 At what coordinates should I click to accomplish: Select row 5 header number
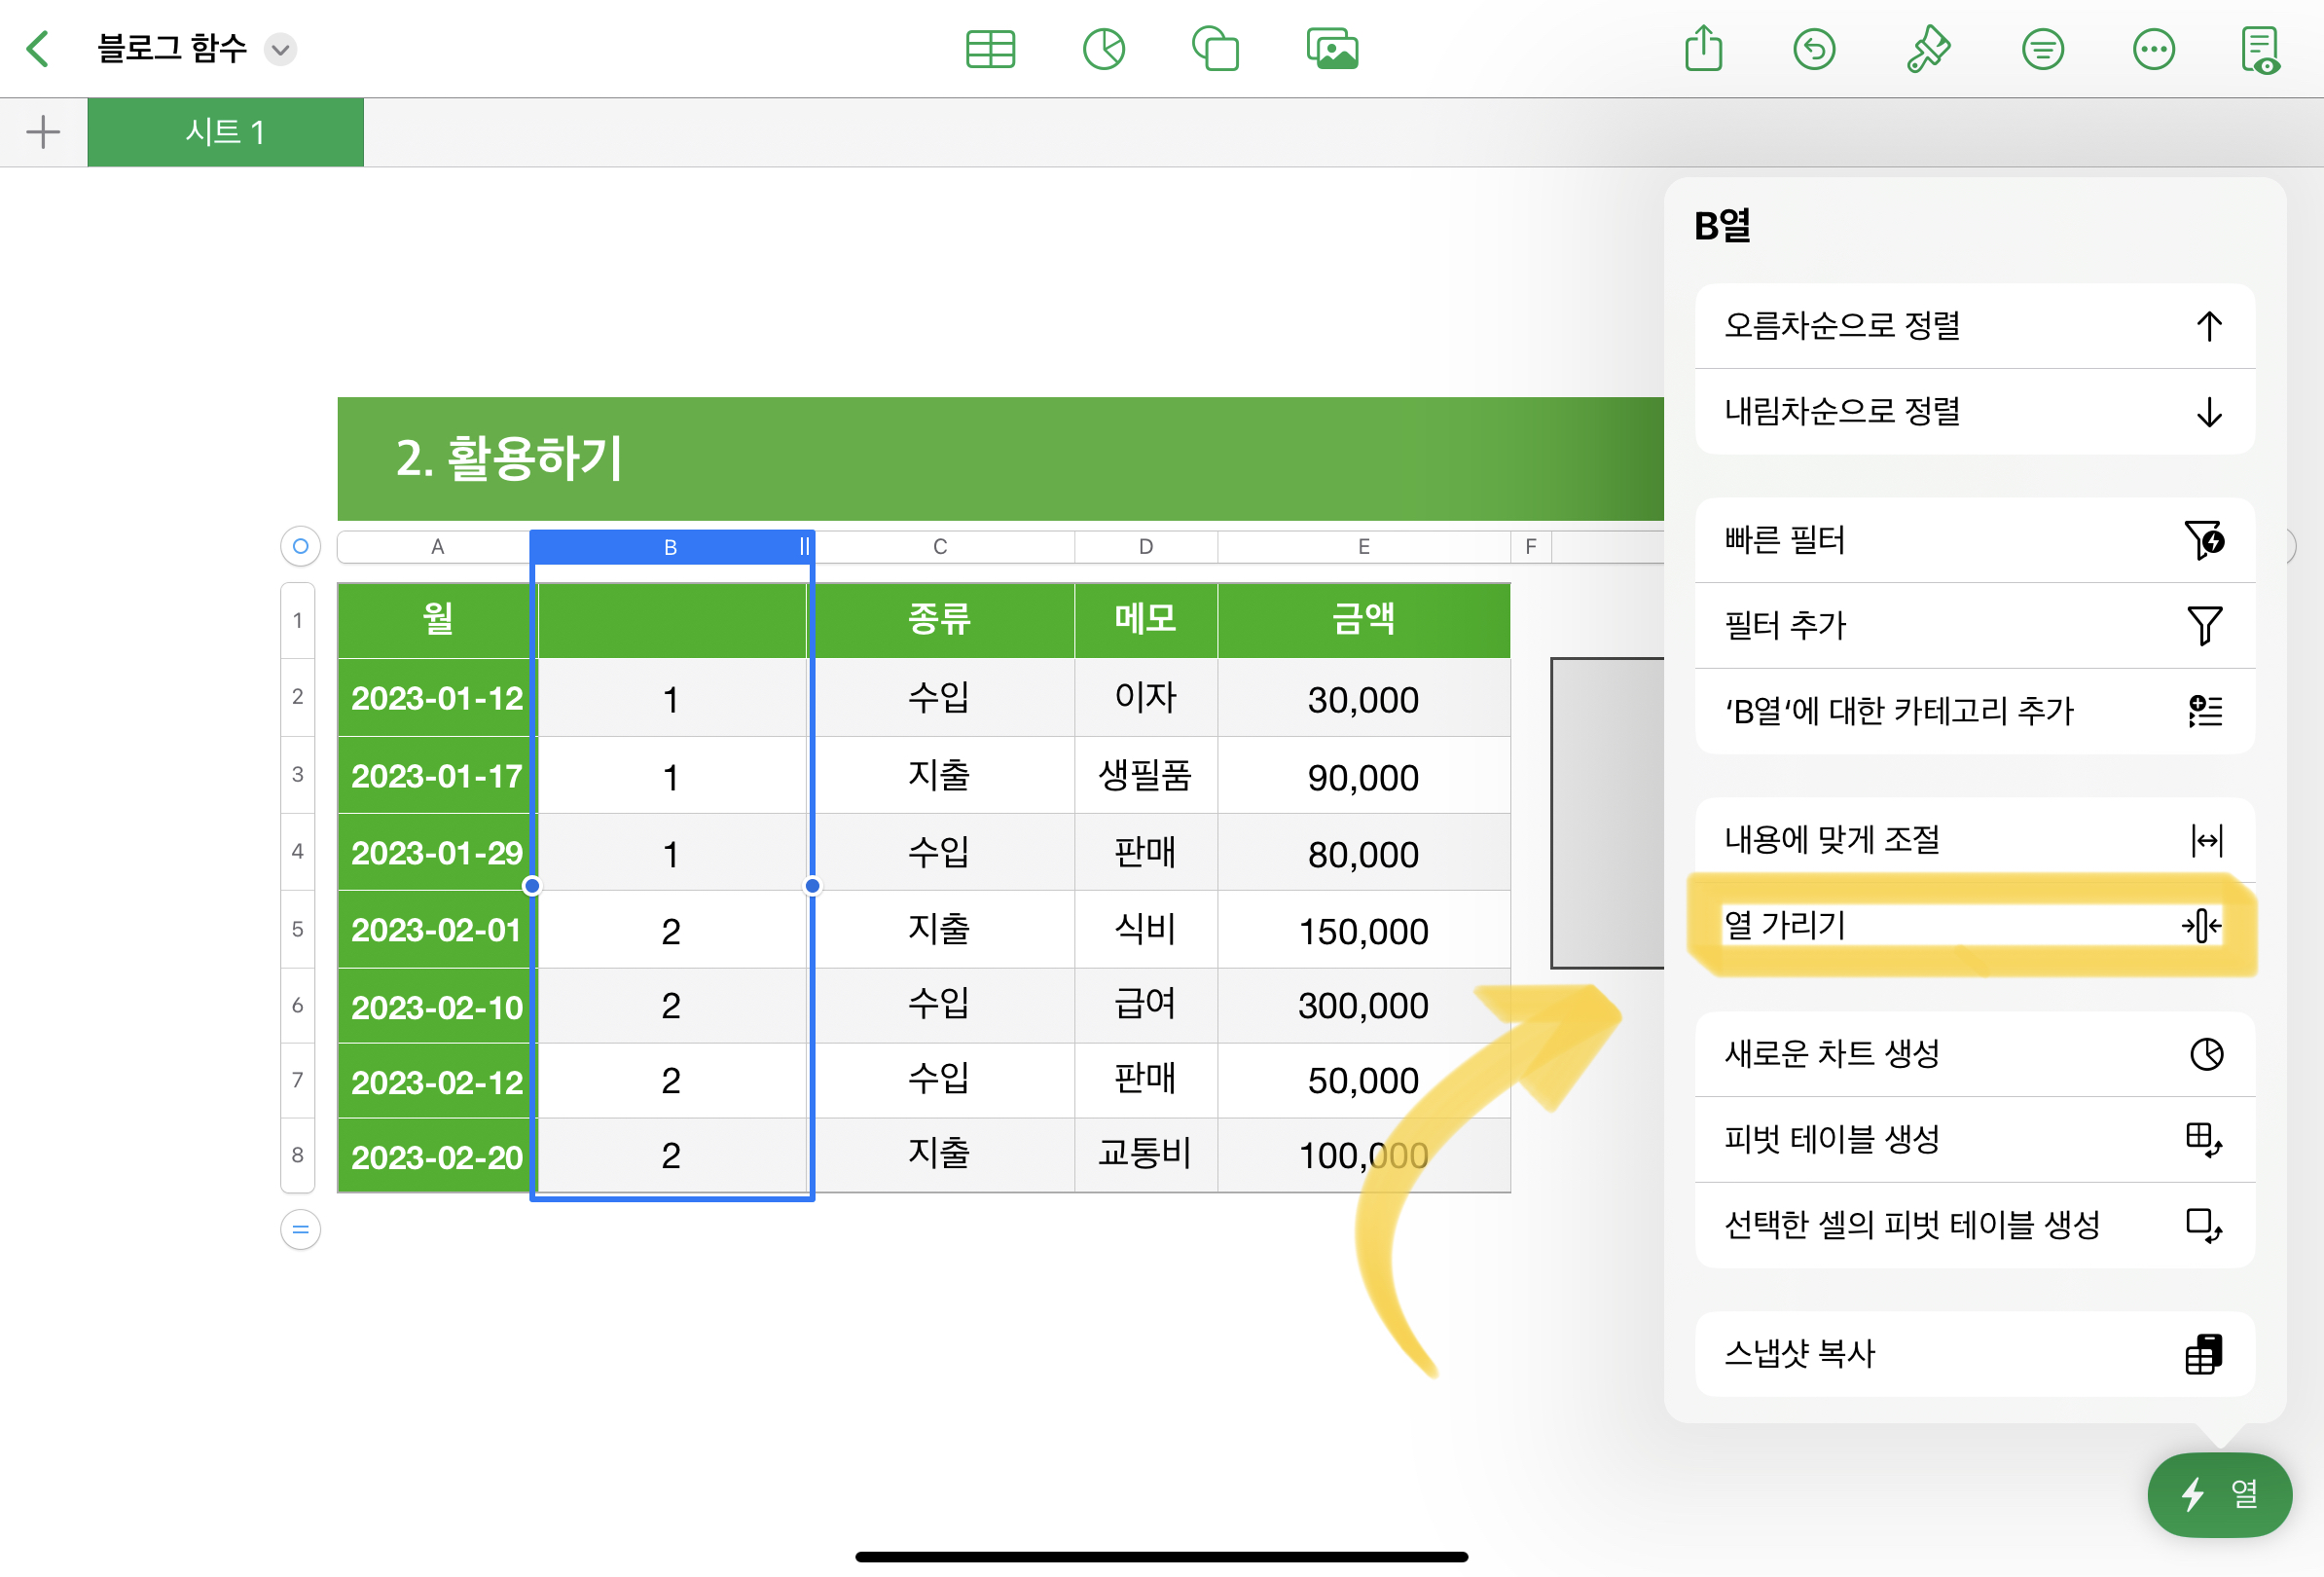[x=298, y=929]
